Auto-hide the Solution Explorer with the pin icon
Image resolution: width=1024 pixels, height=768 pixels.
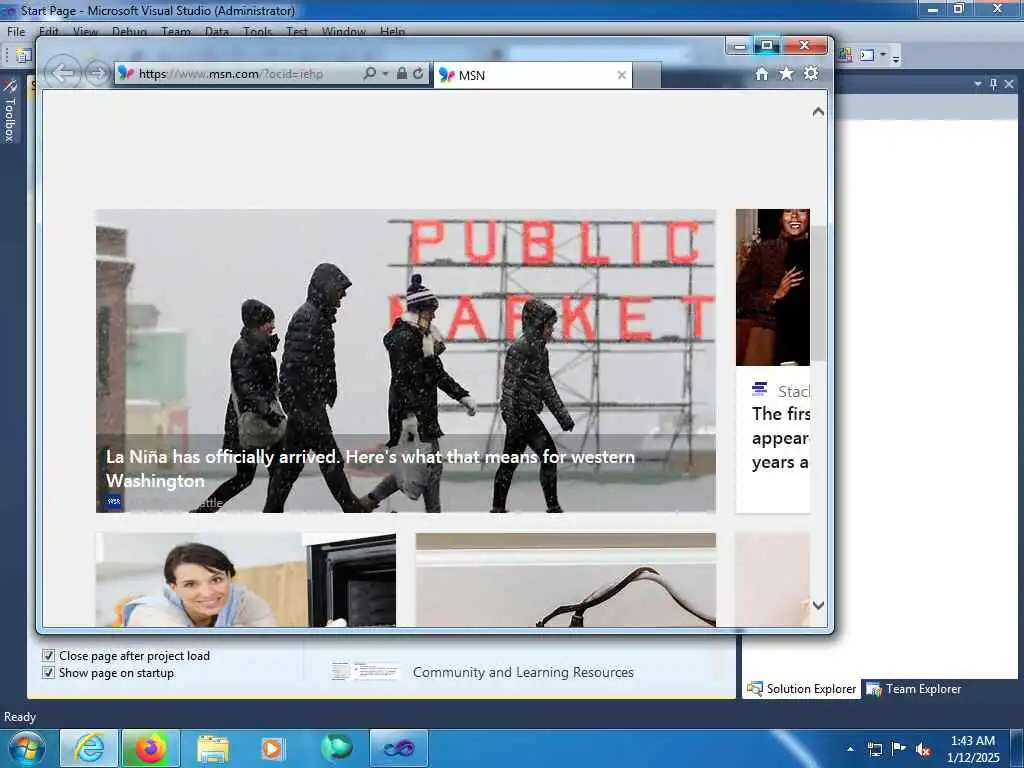coord(993,84)
